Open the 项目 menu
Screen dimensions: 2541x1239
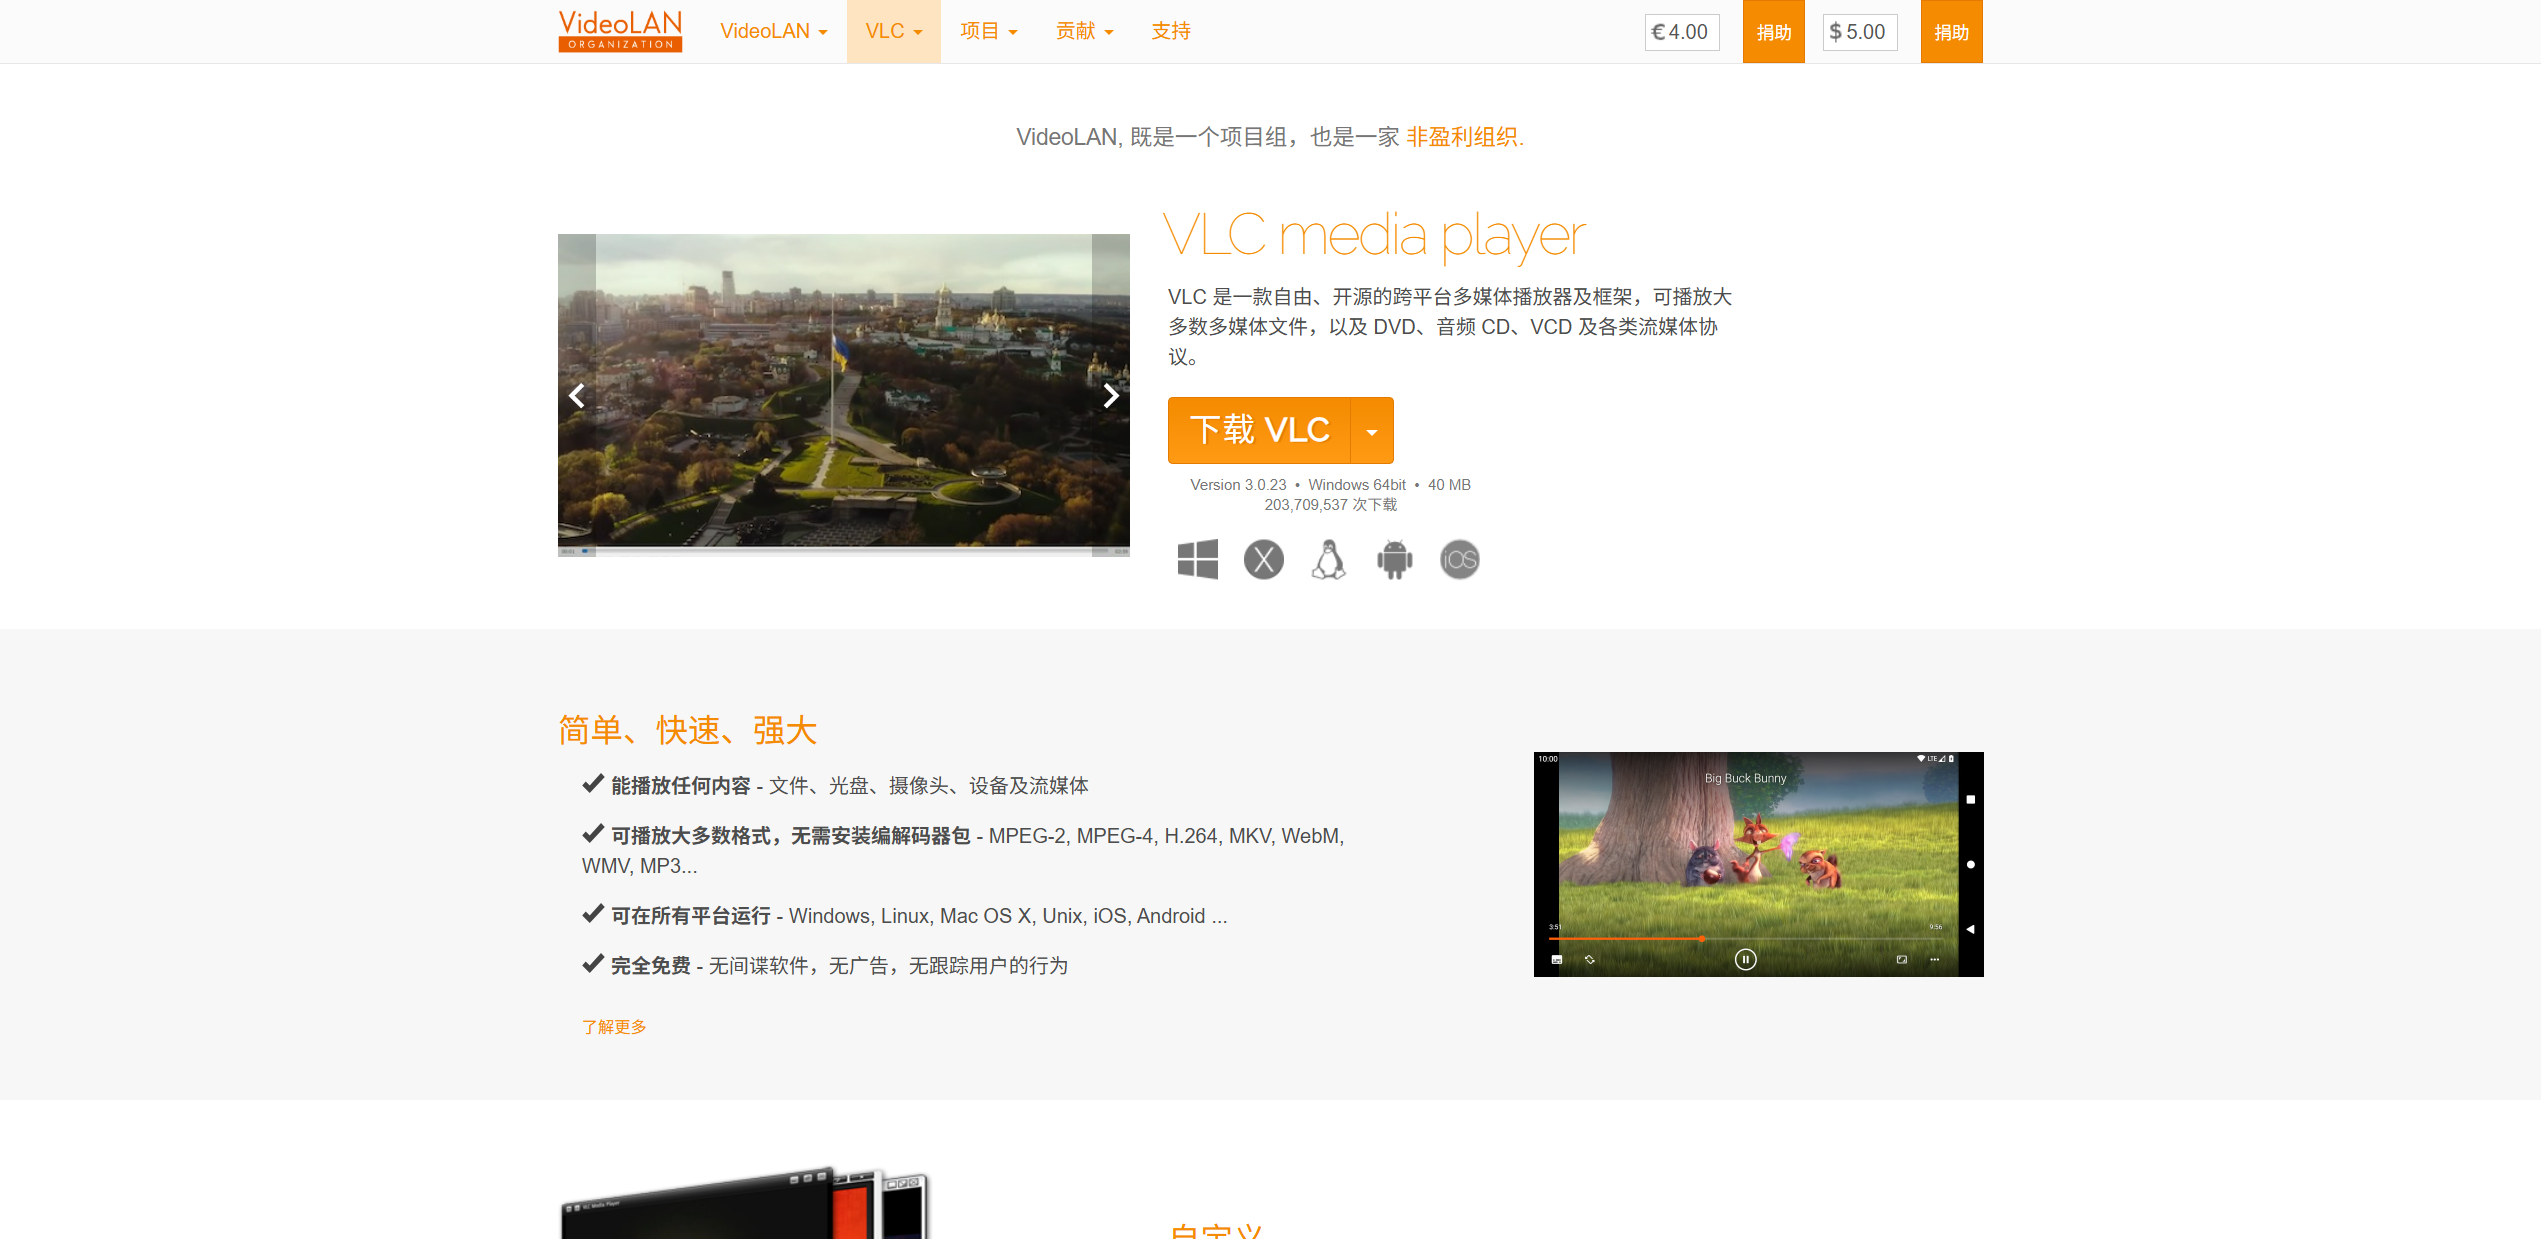coord(988,31)
